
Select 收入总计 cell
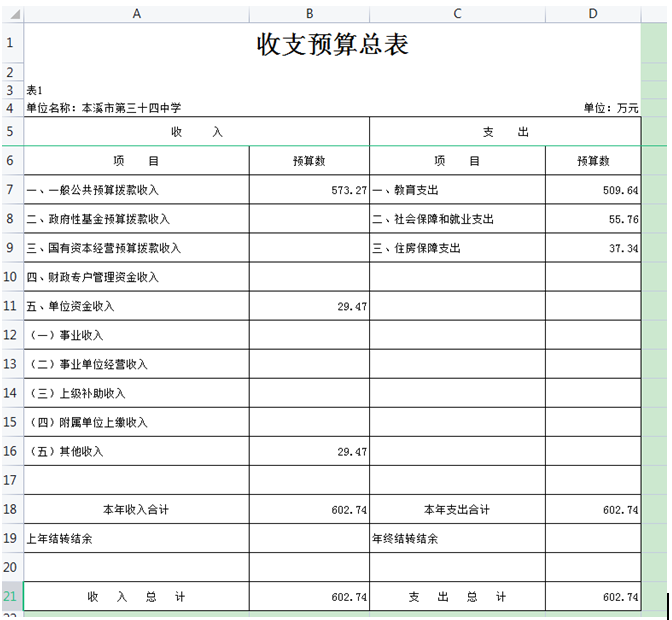pos(136,596)
